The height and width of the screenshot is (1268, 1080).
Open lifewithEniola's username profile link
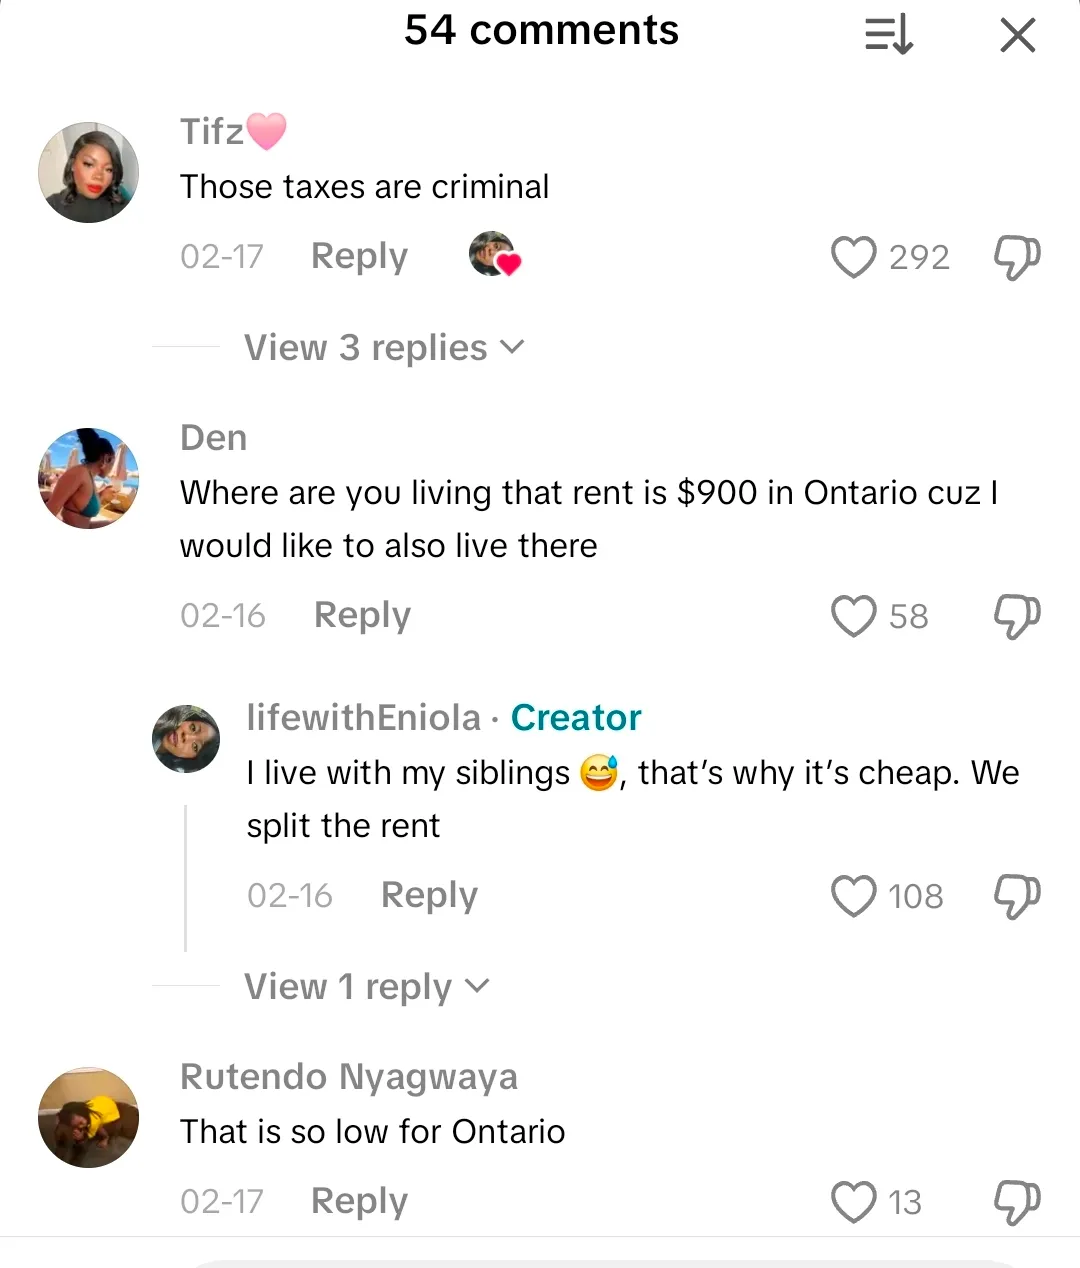[364, 718]
